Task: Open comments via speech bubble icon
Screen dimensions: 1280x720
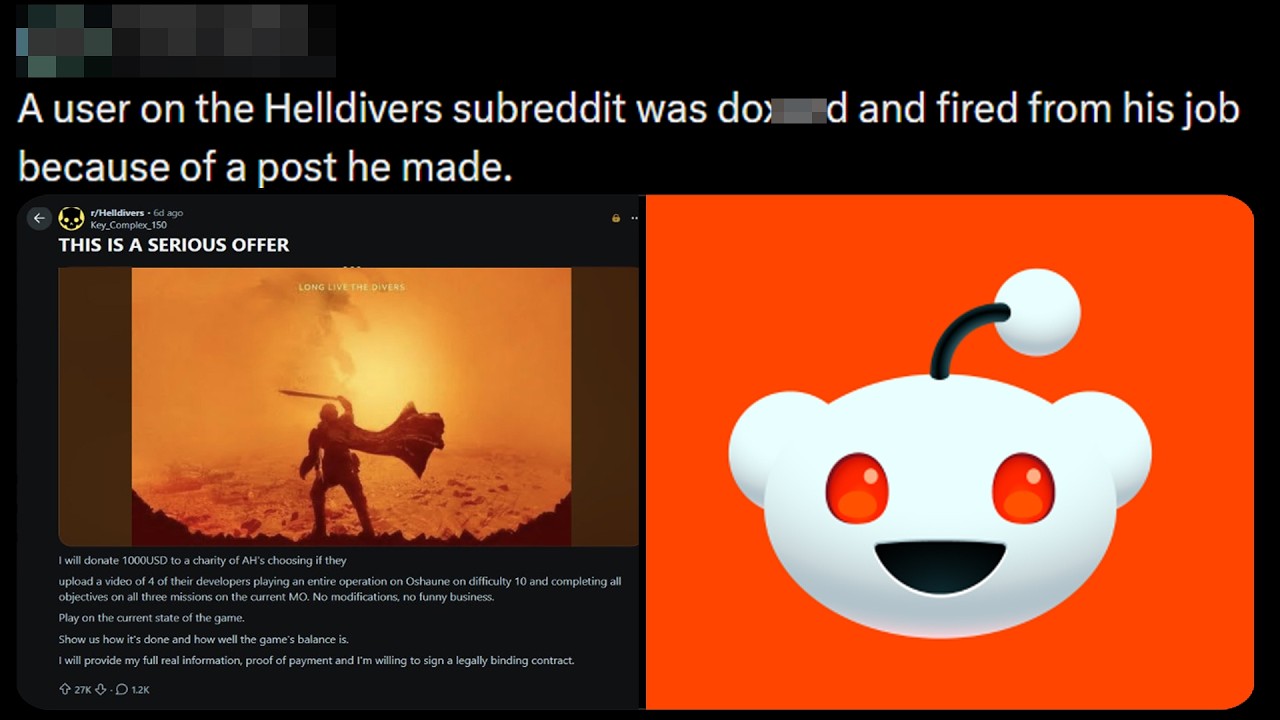Action: (x=122, y=689)
